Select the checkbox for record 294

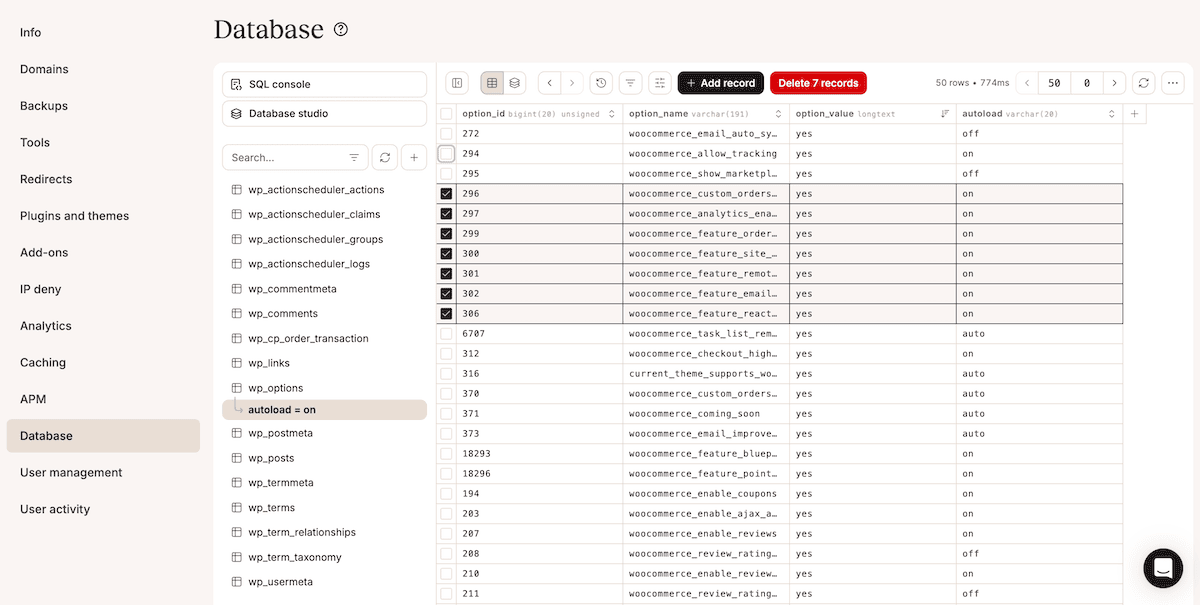click(x=445, y=153)
